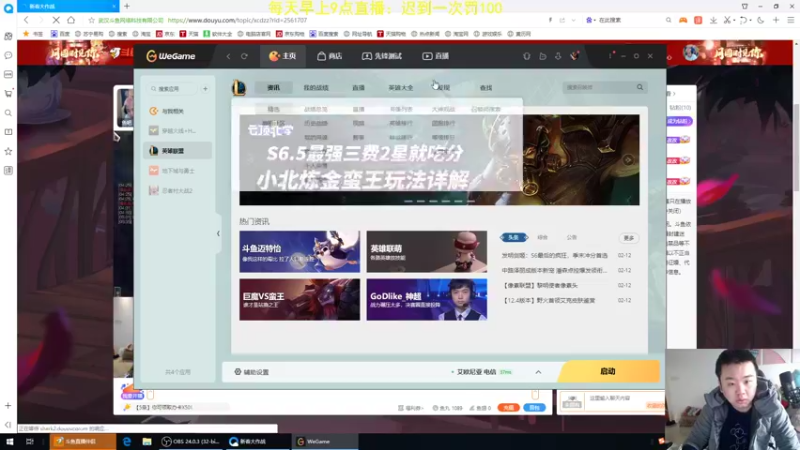Open the 直播 game sub-tab
Viewport: 800px width, 450px height.
click(358, 88)
